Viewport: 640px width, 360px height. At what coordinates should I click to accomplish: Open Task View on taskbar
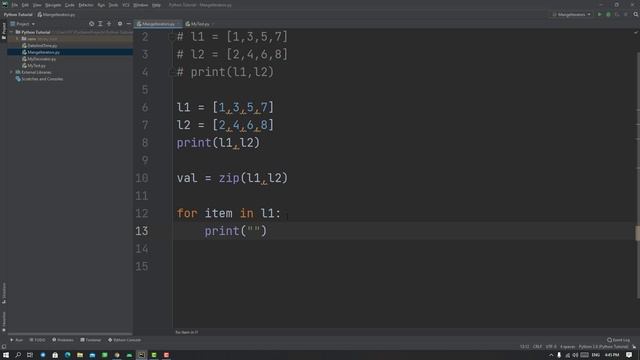[x=30, y=355]
